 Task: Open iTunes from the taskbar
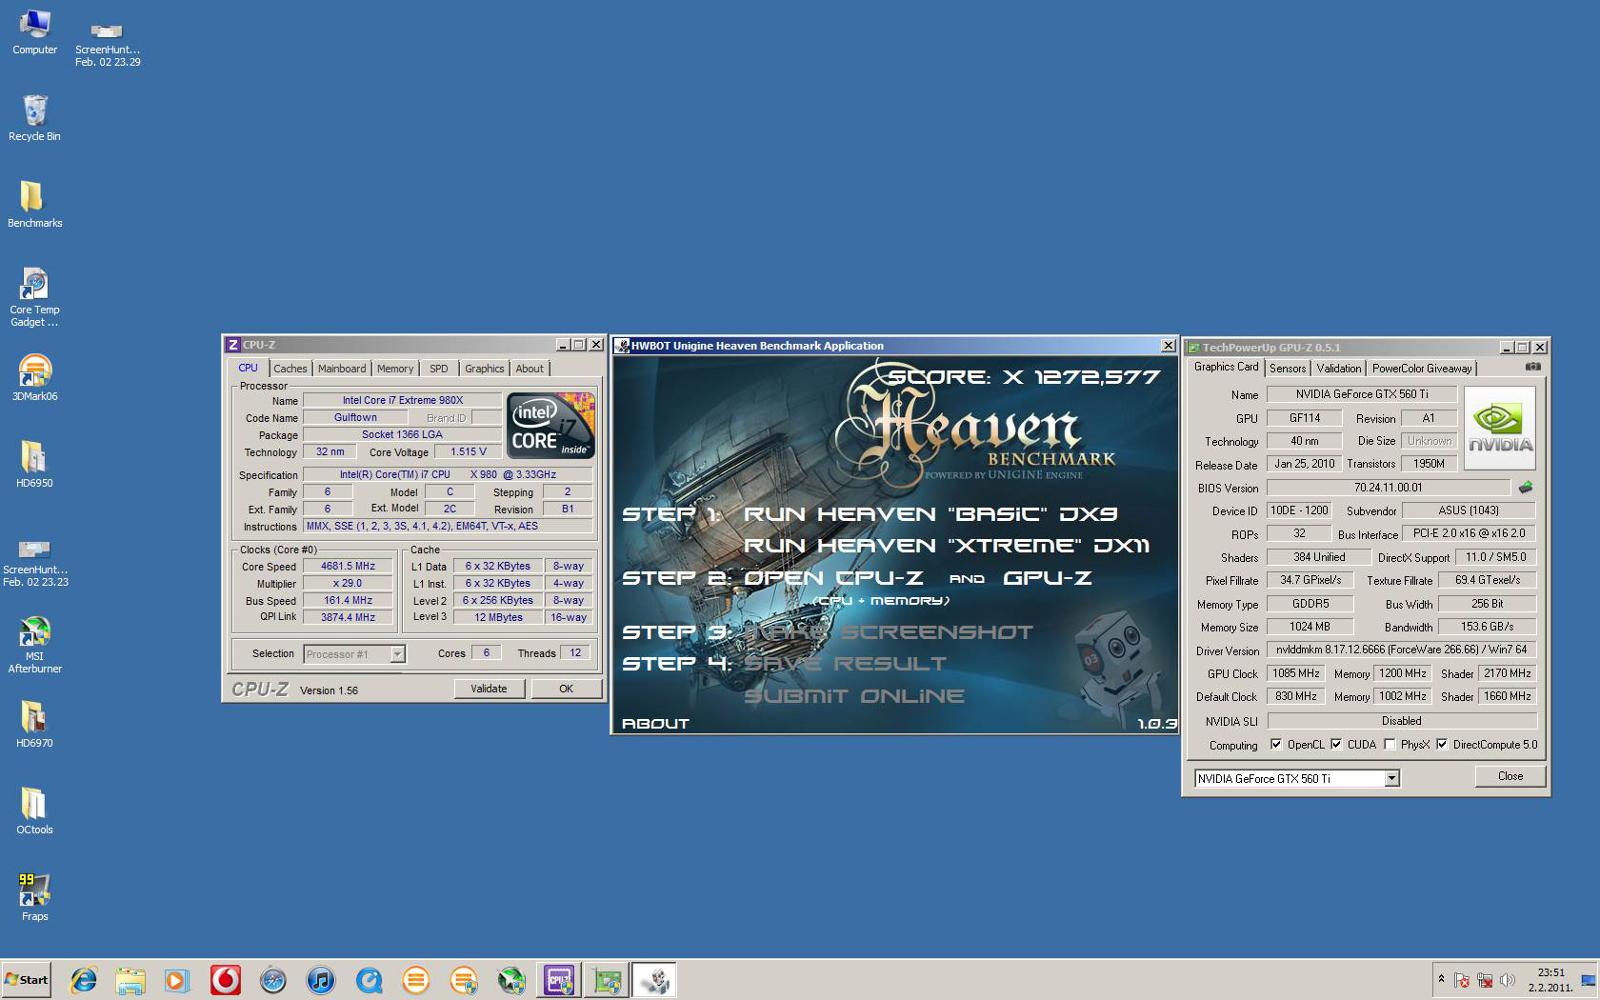coord(320,981)
